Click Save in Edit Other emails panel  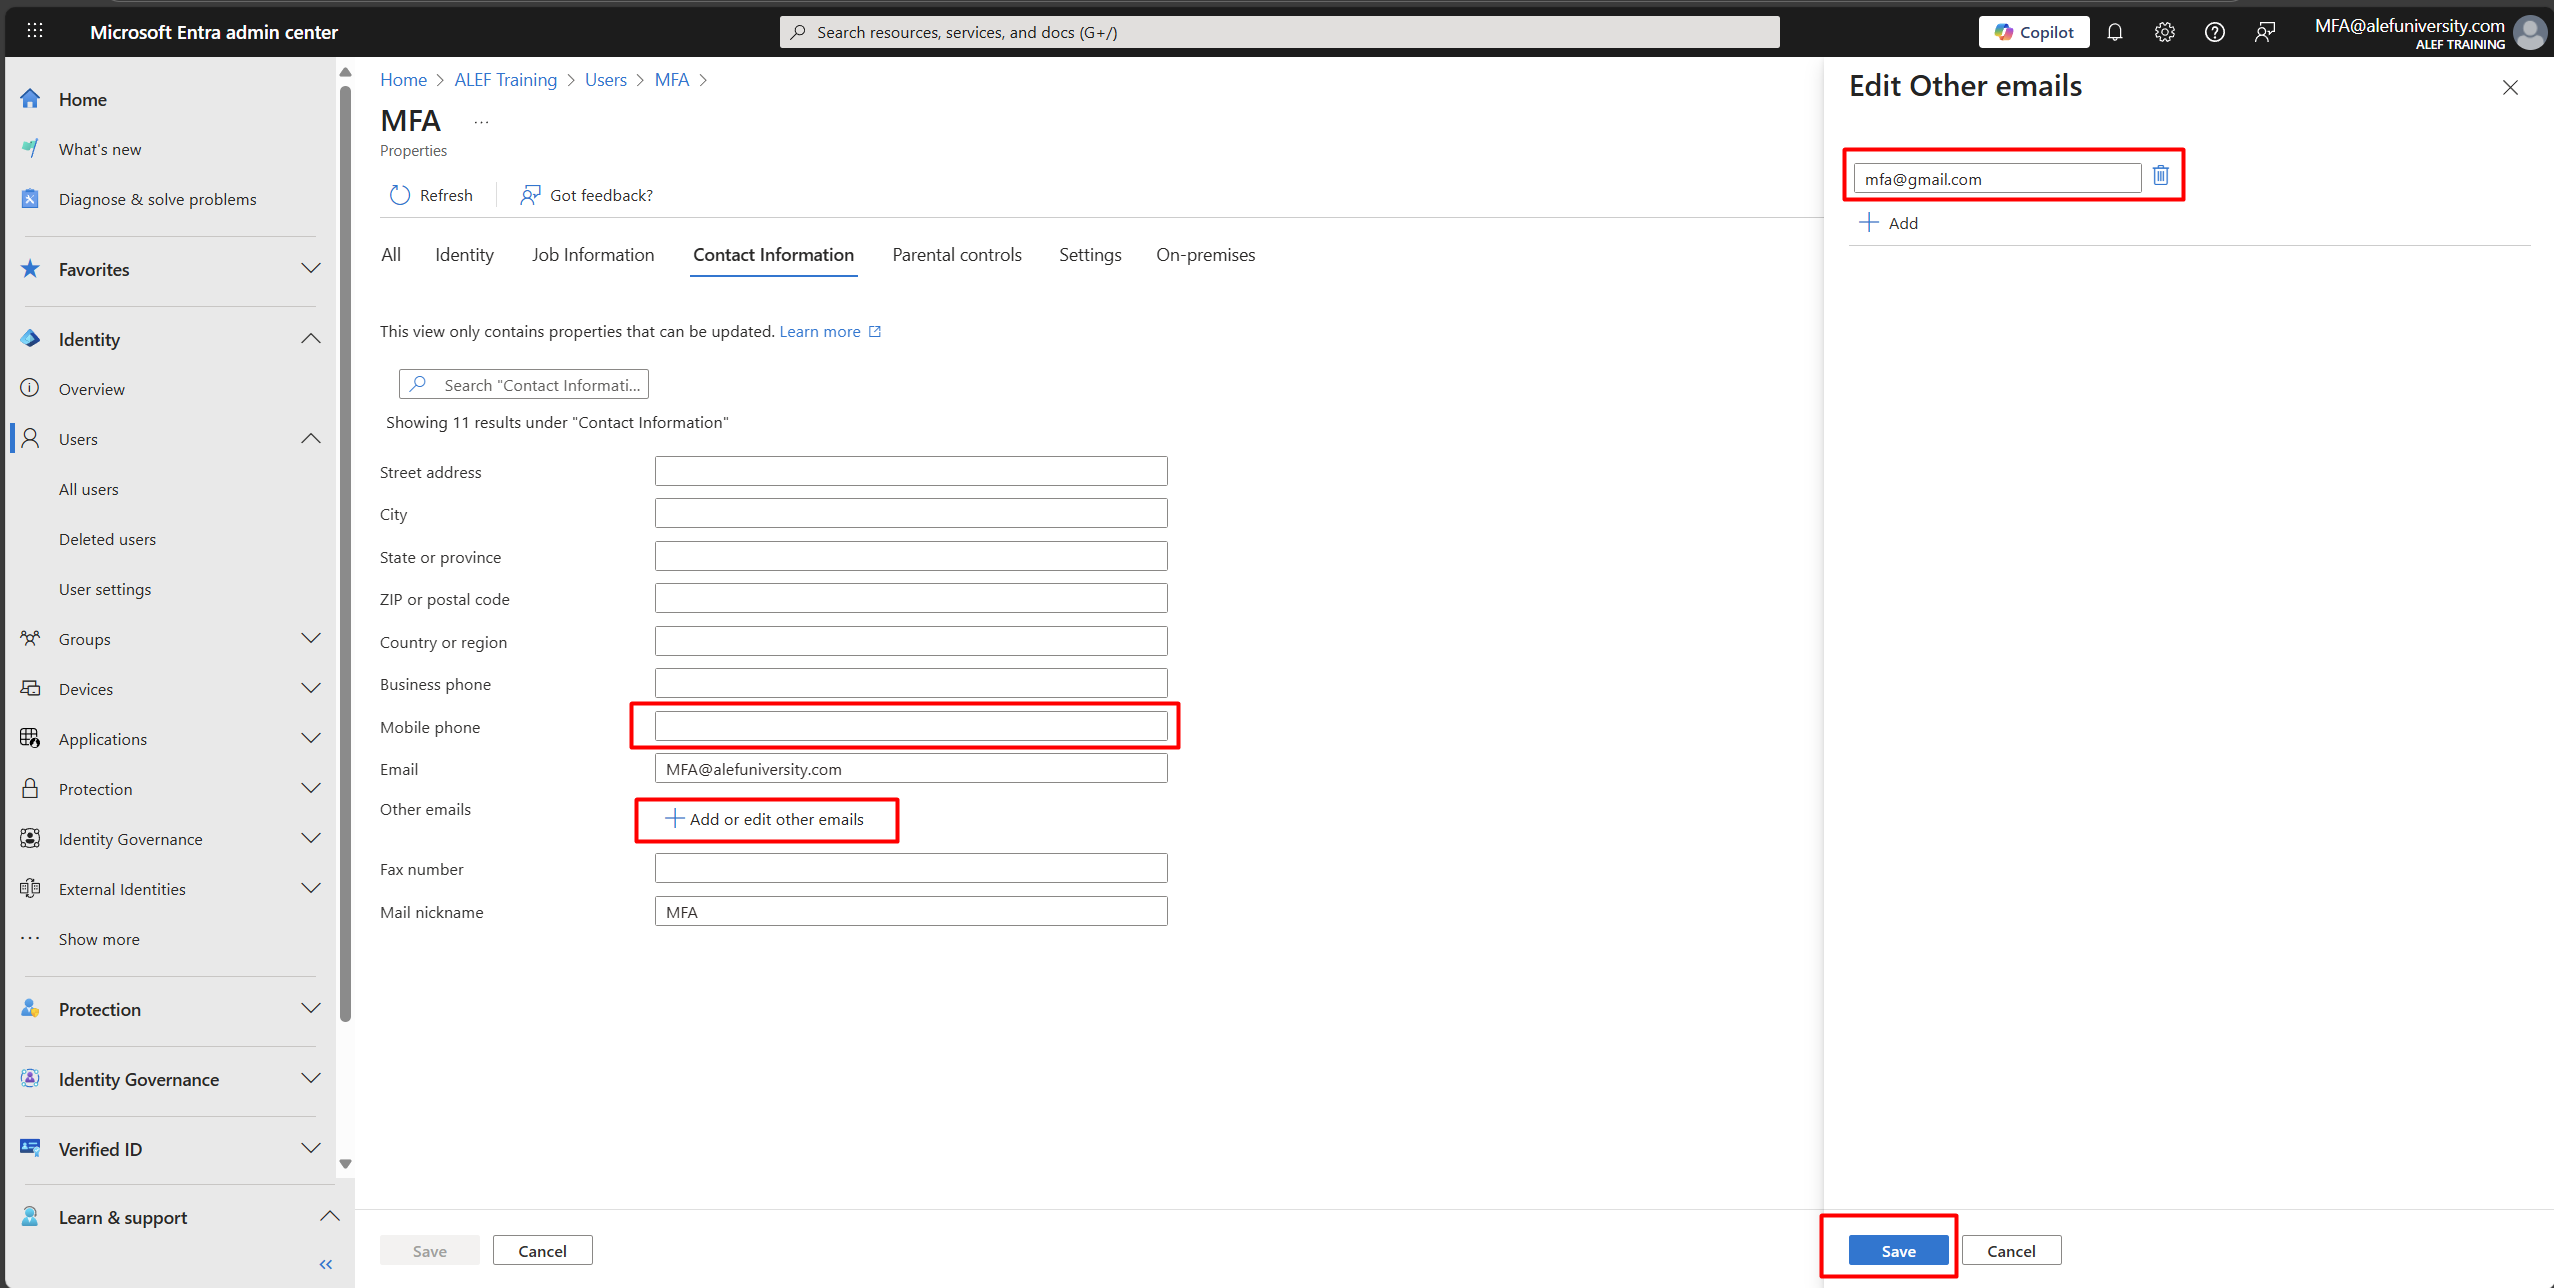point(1898,1251)
